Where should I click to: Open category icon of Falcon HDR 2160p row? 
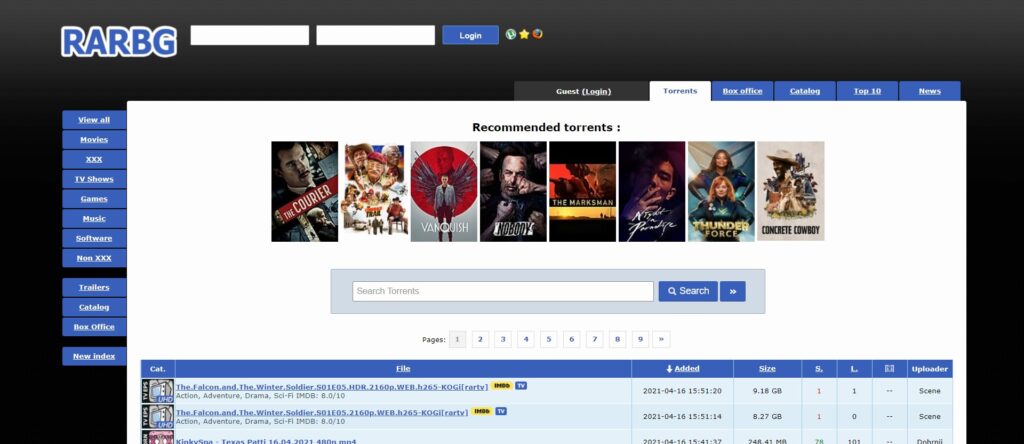(157, 390)
